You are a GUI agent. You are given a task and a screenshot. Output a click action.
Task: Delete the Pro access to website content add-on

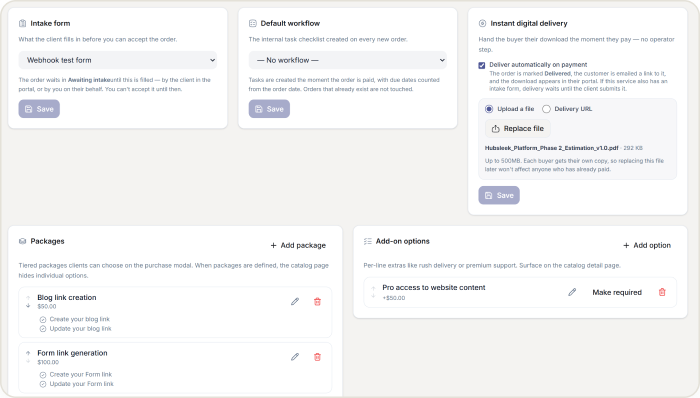tap(662, 292)
